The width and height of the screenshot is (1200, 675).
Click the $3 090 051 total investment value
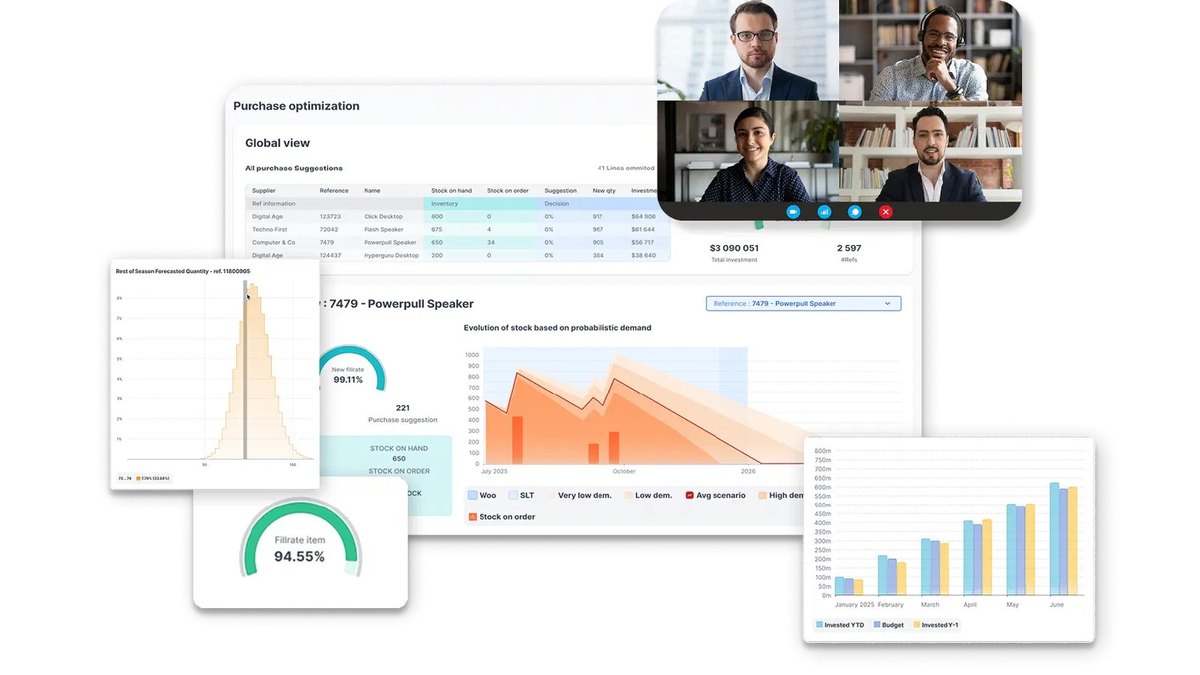[734, 248]
